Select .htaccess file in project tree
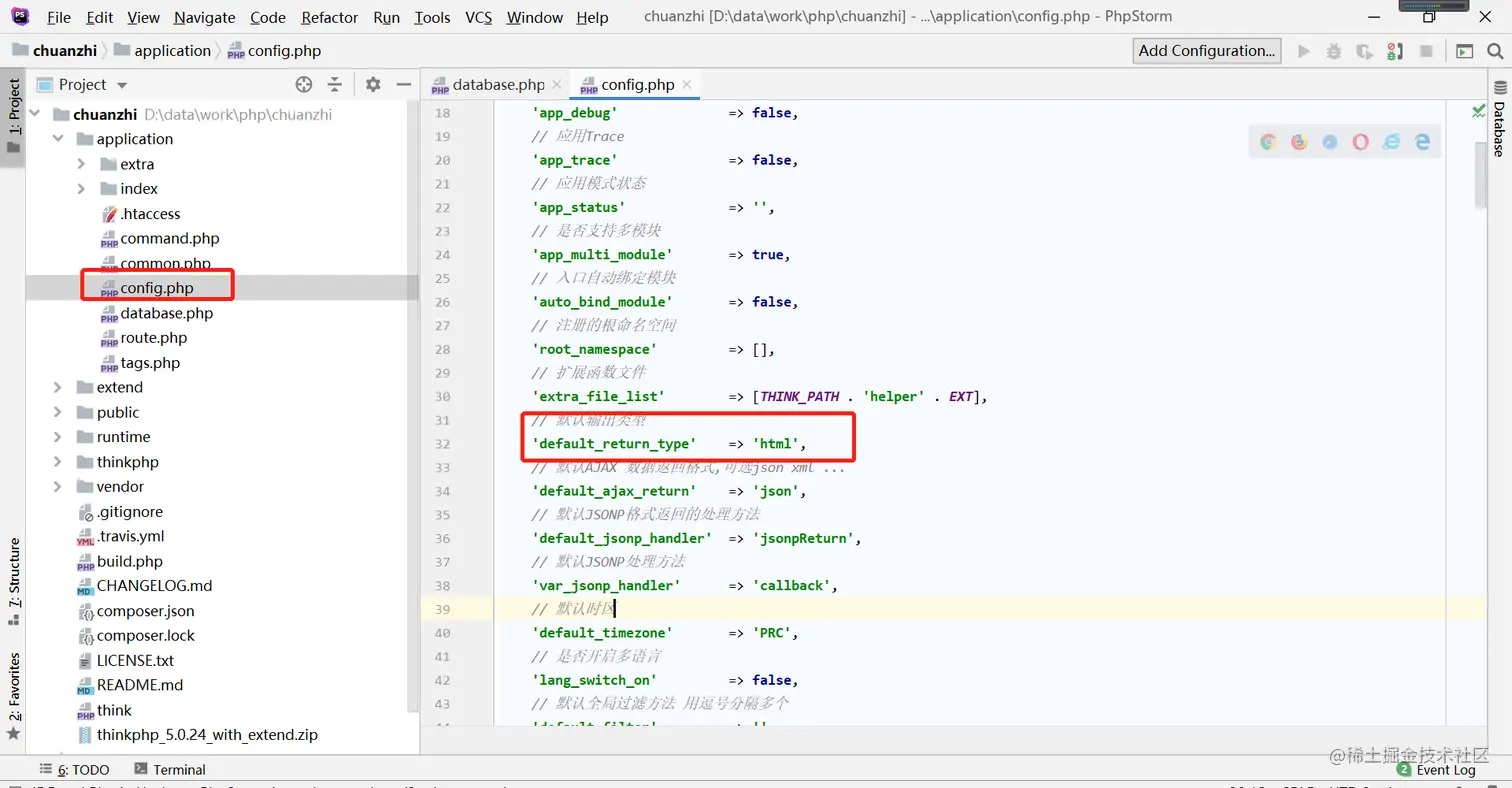Viewport: 1512px width, 788px height. click(x=150, y=214)
